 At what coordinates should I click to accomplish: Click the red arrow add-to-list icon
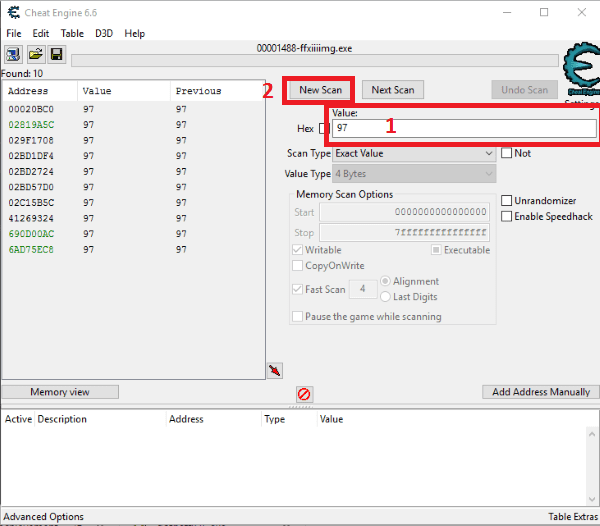(x=275, y=370)
